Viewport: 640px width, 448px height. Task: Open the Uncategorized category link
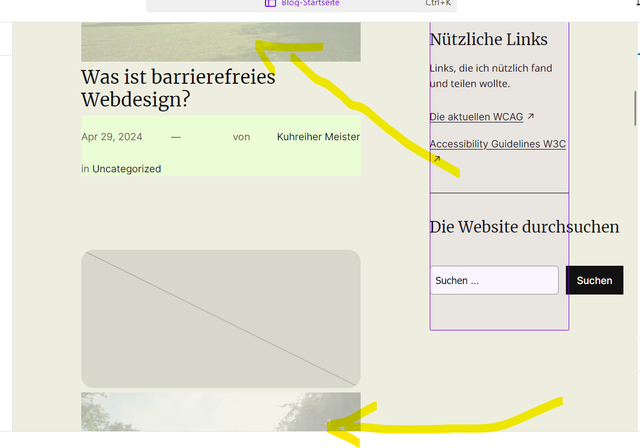pos(127,169)
